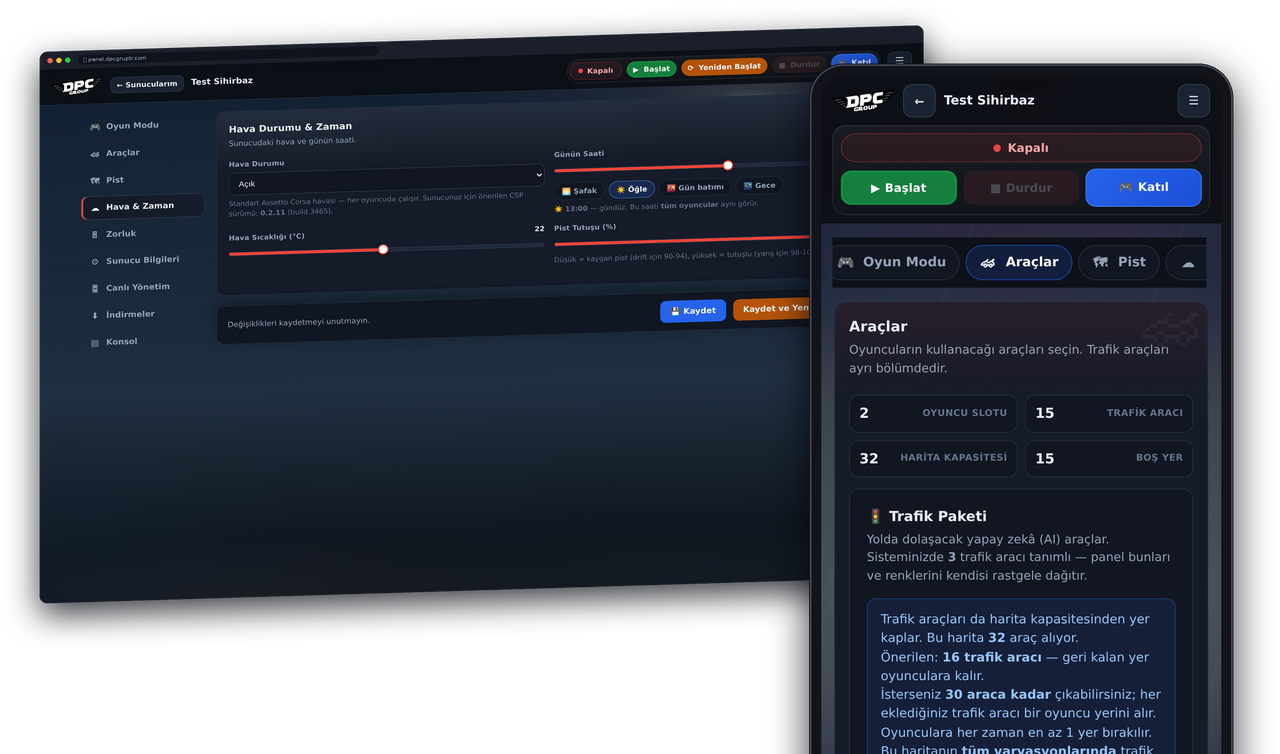
Task: Open the hamburger menu on the phone screen
Action: [1193, 101]
